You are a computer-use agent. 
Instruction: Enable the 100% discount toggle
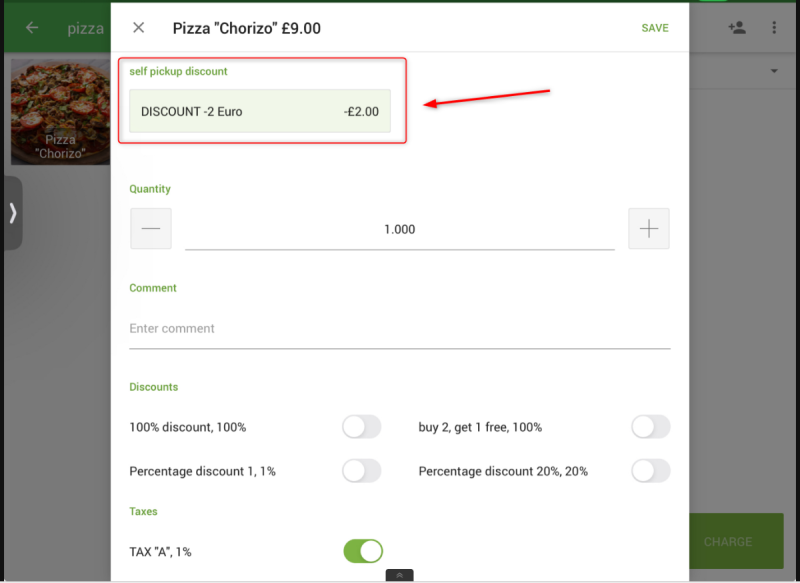pos(361,427)
